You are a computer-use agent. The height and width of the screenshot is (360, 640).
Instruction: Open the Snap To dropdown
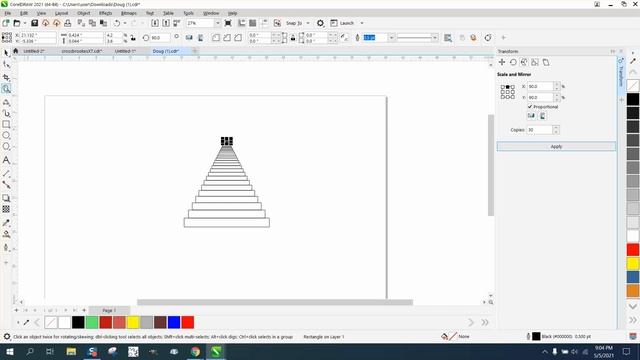(308, 23)
